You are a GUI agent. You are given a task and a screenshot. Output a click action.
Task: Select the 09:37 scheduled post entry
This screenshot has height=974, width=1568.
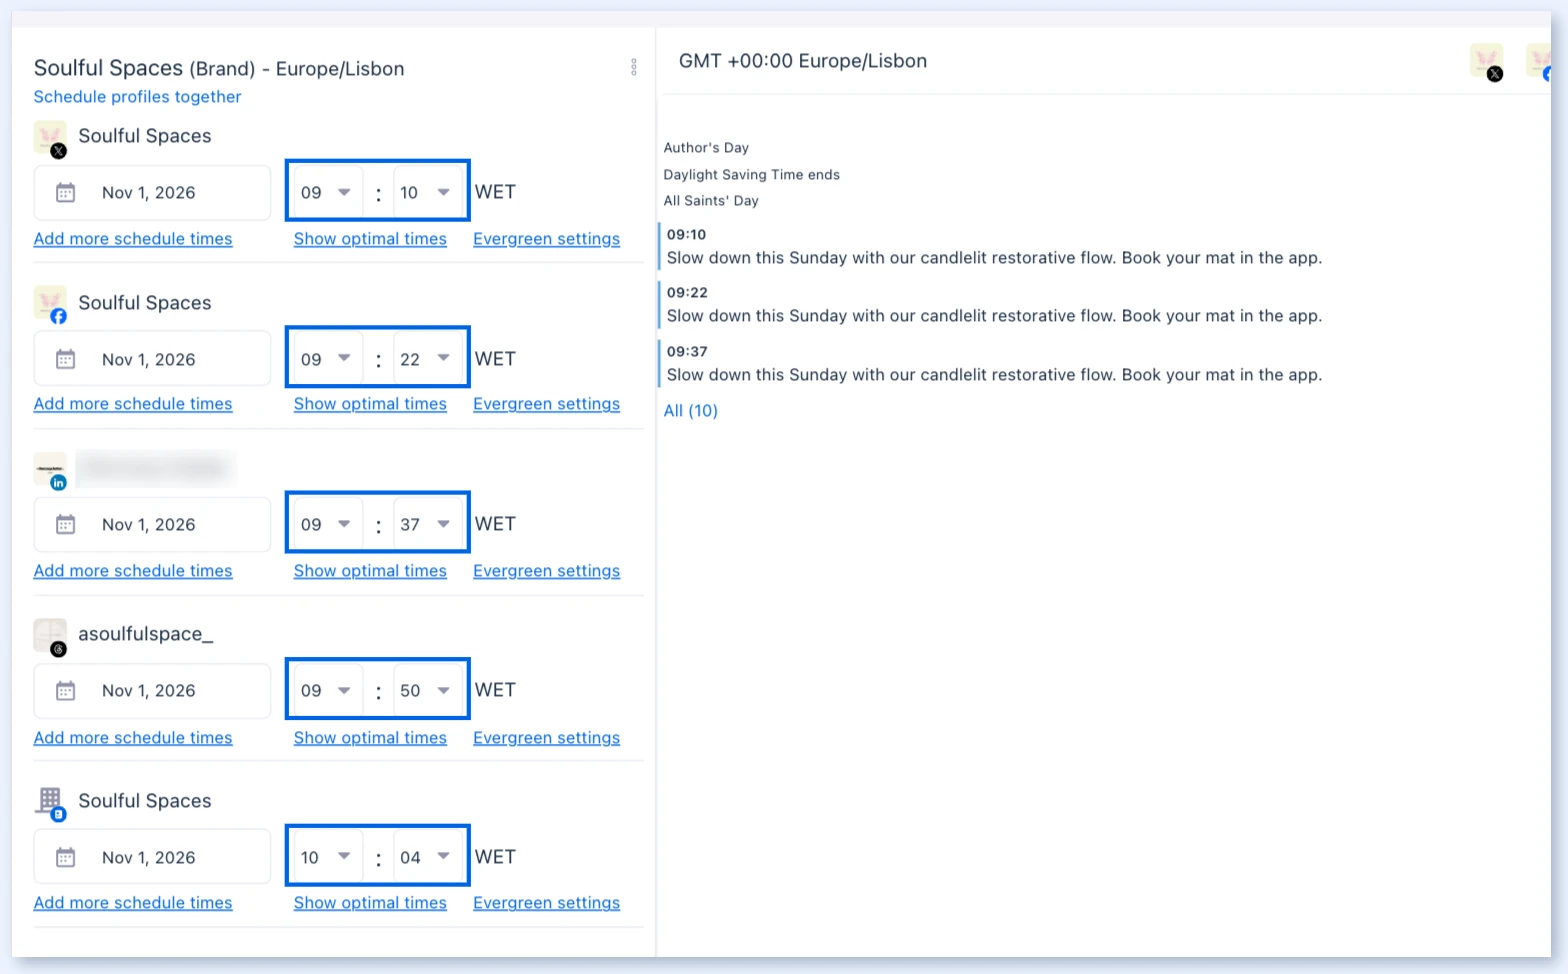(x=994, y=363)
